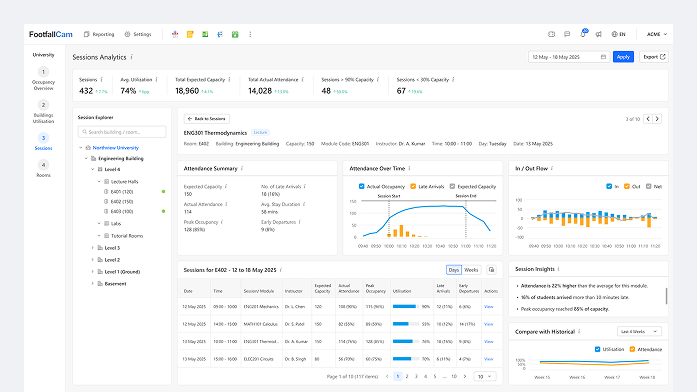Open View link for ENG201 Mechanics row

[489, 307]
